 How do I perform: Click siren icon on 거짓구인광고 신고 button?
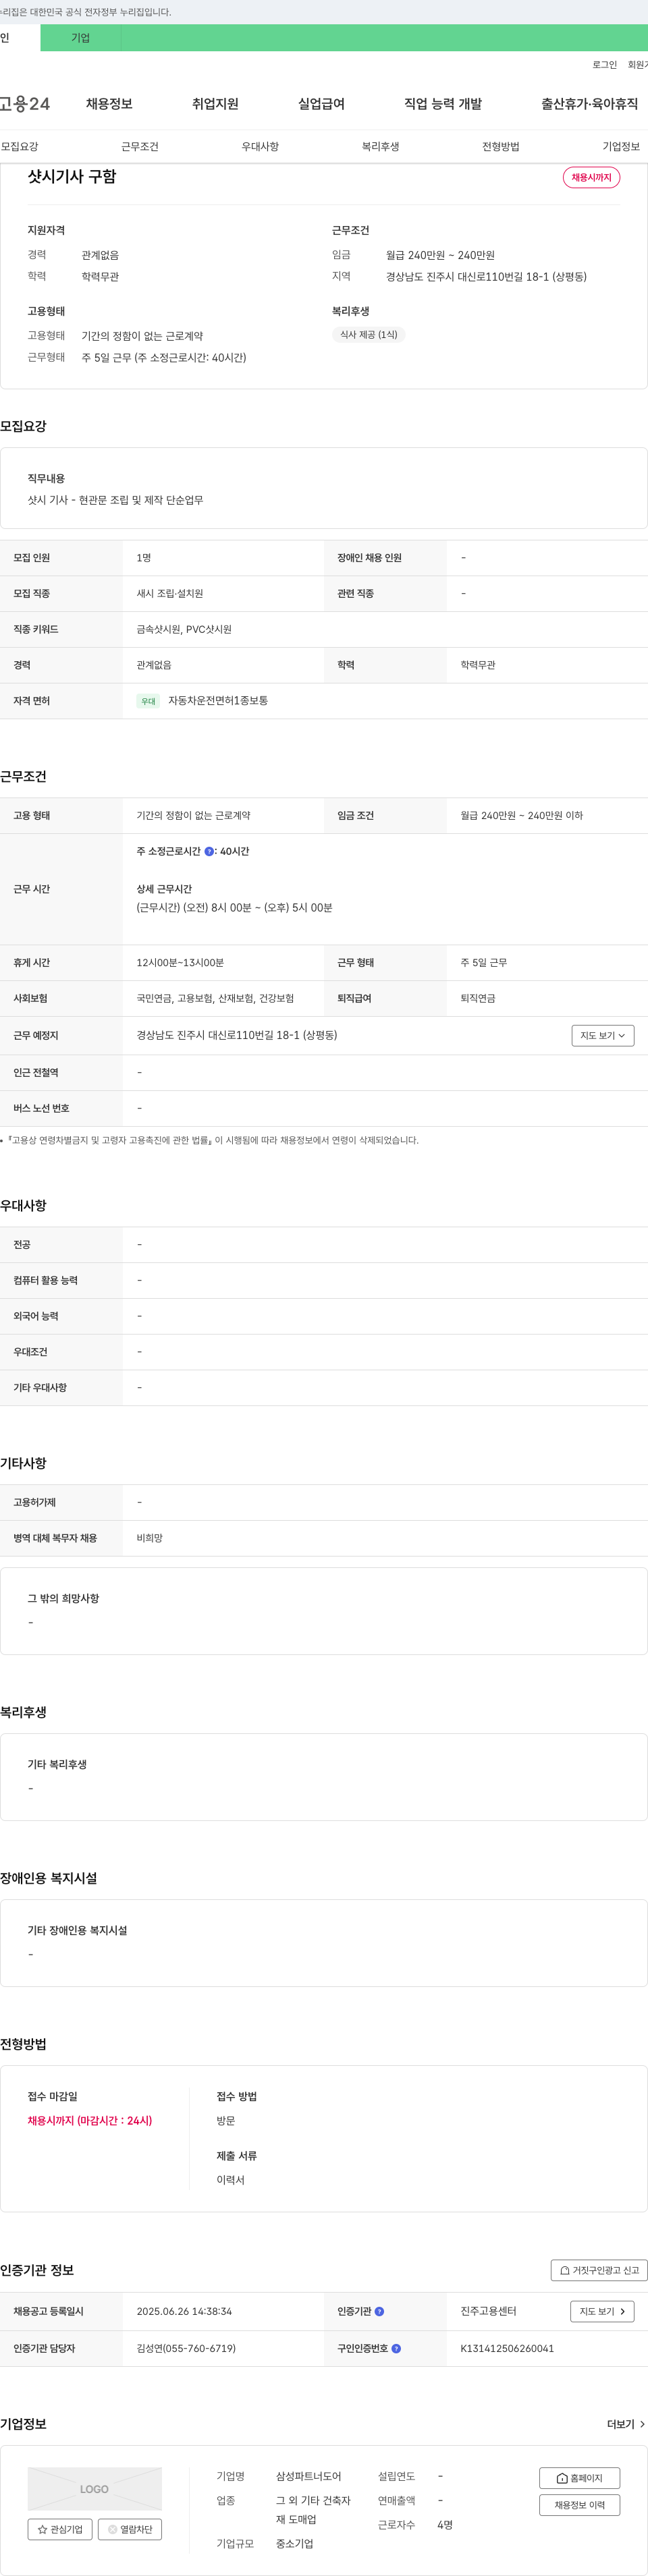click(565, 2270)
